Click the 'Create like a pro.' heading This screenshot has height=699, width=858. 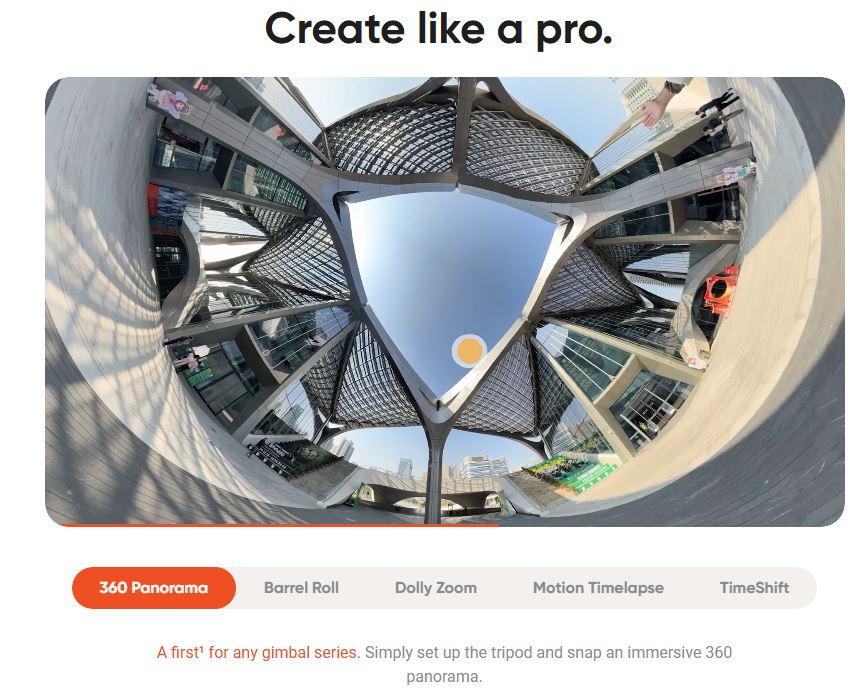[438, 30]
